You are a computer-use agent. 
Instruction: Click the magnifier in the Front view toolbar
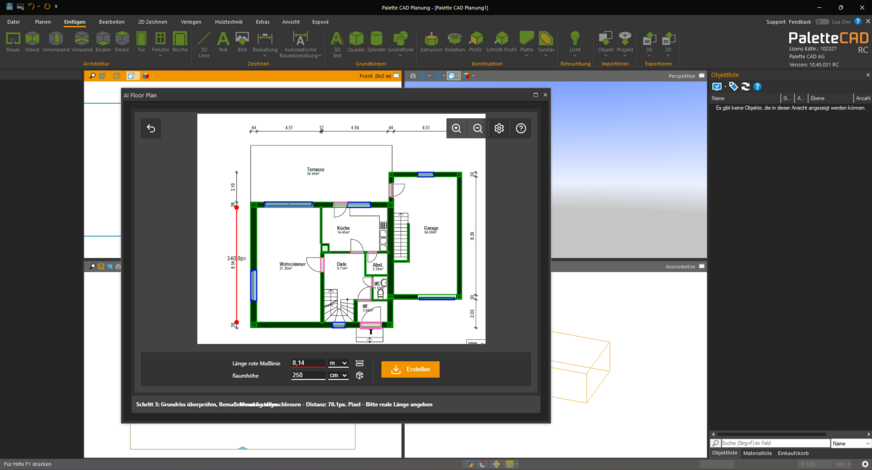click(x=92, y=76)
